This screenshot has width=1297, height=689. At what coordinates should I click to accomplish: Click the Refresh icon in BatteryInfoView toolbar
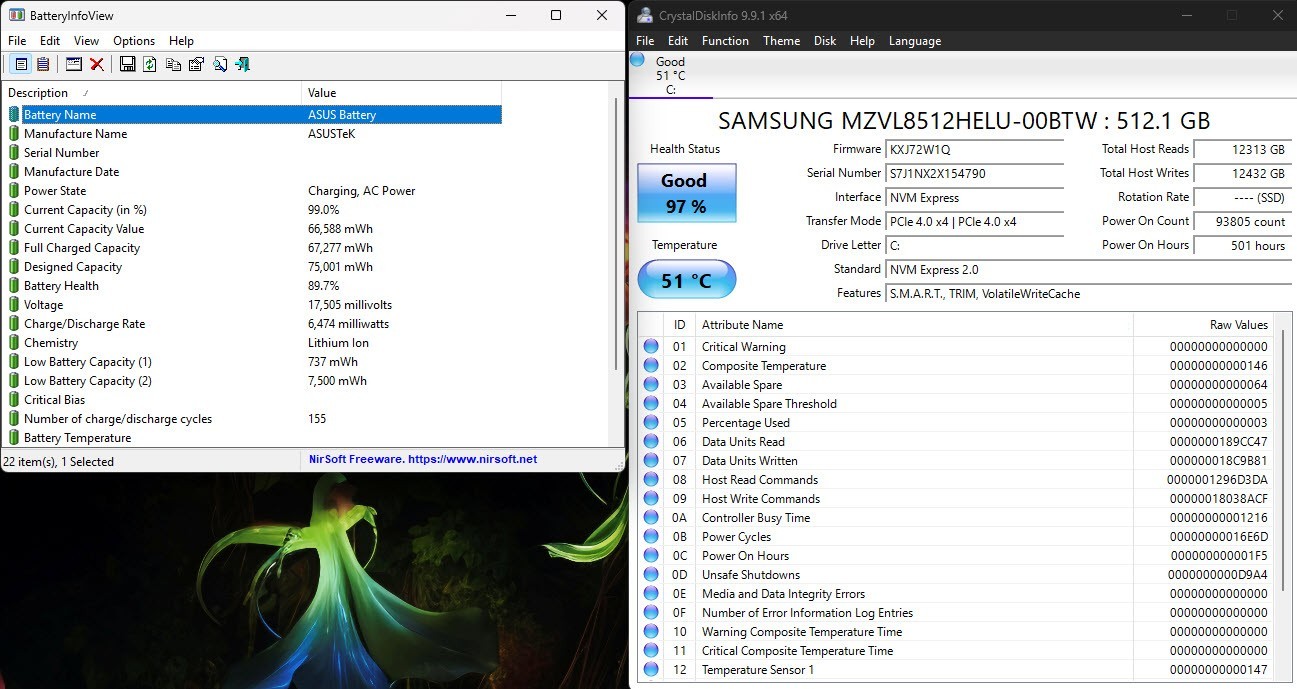(150, 64)
